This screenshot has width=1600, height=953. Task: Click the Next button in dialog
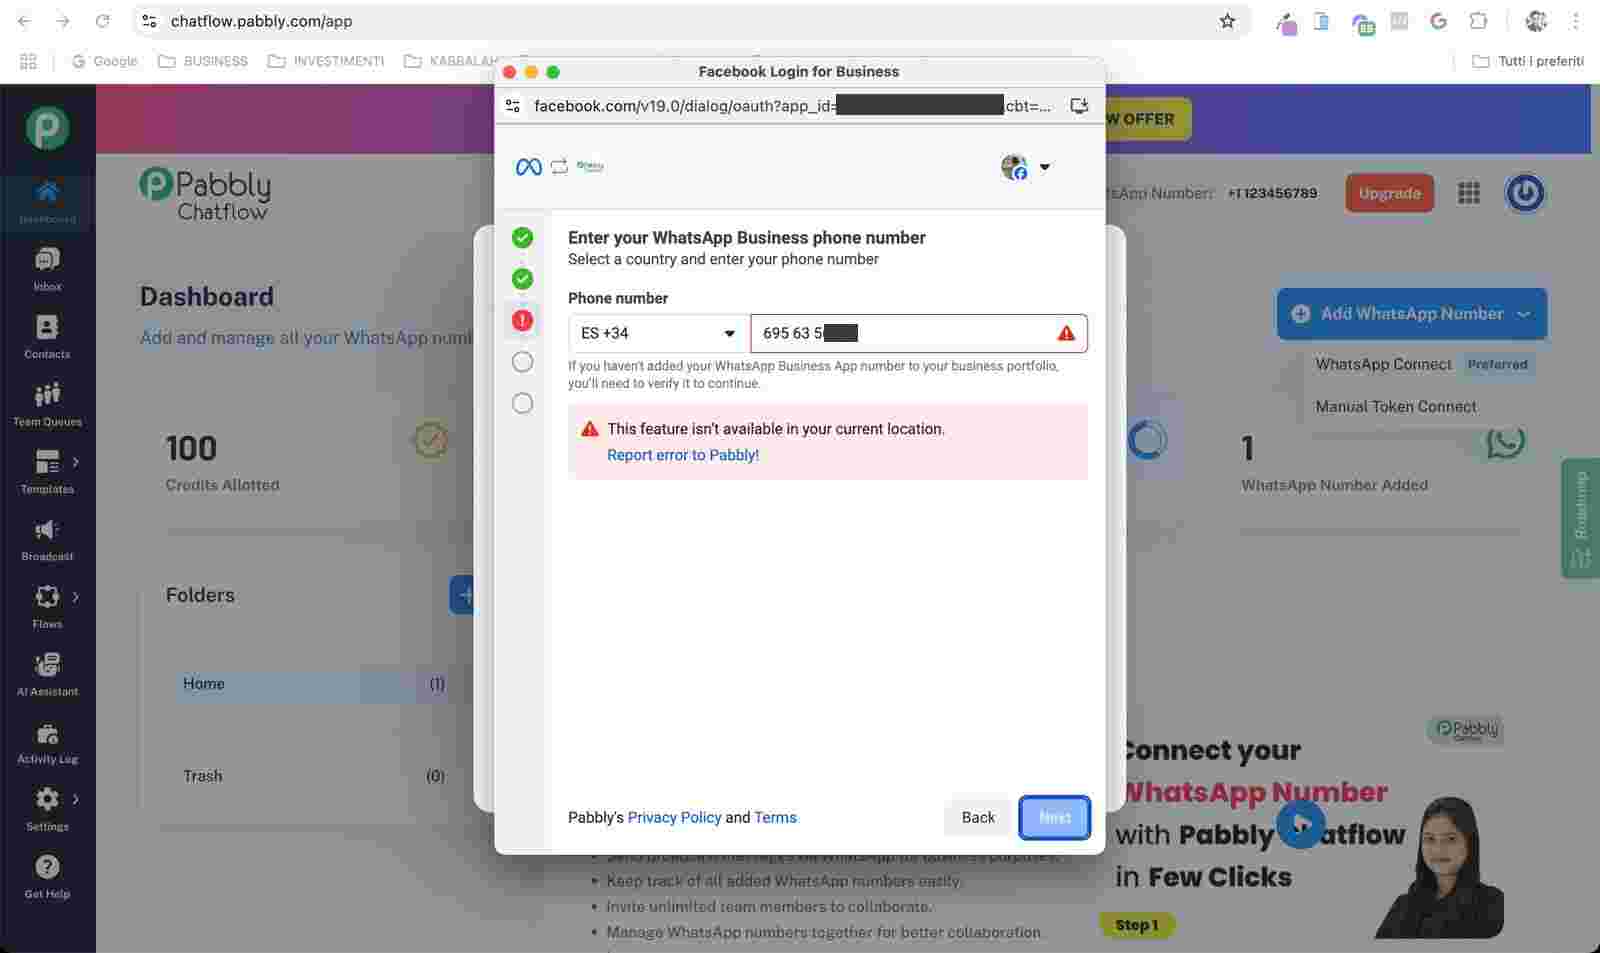pos(1054,817)
